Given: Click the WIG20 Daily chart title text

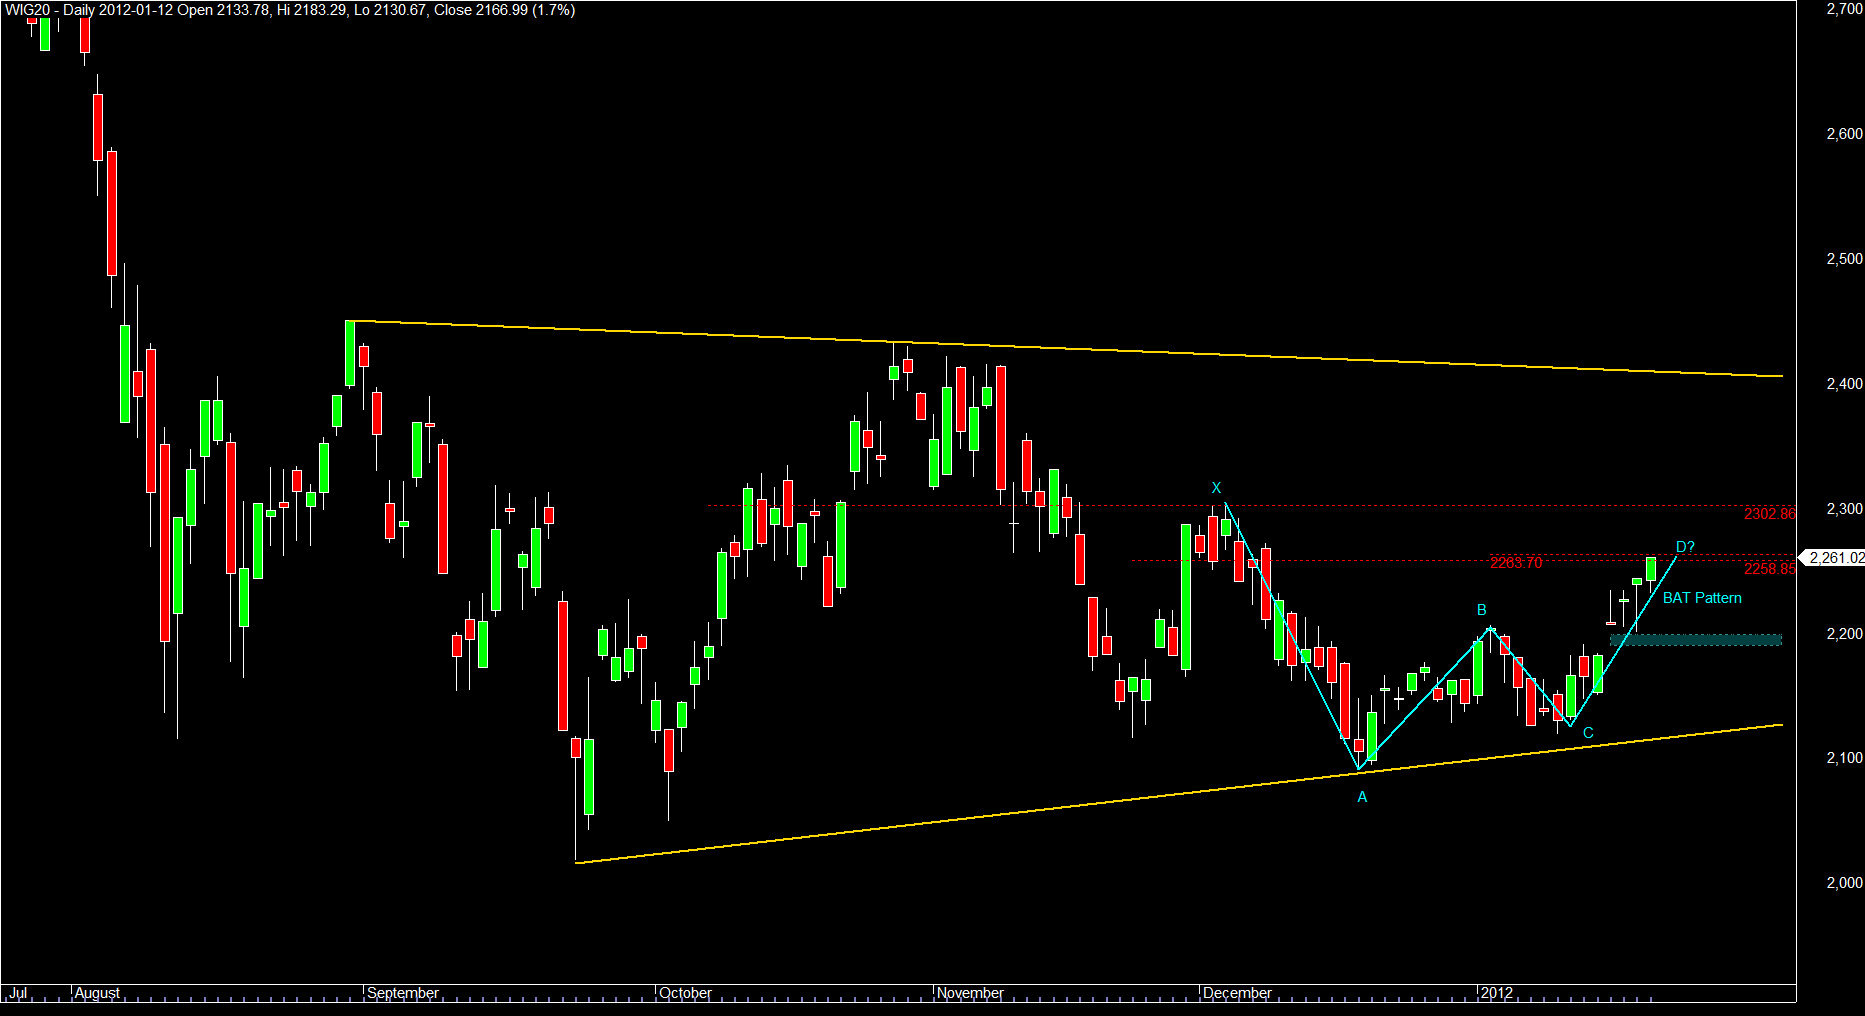Looking at the screenshot, I should 290,10.
